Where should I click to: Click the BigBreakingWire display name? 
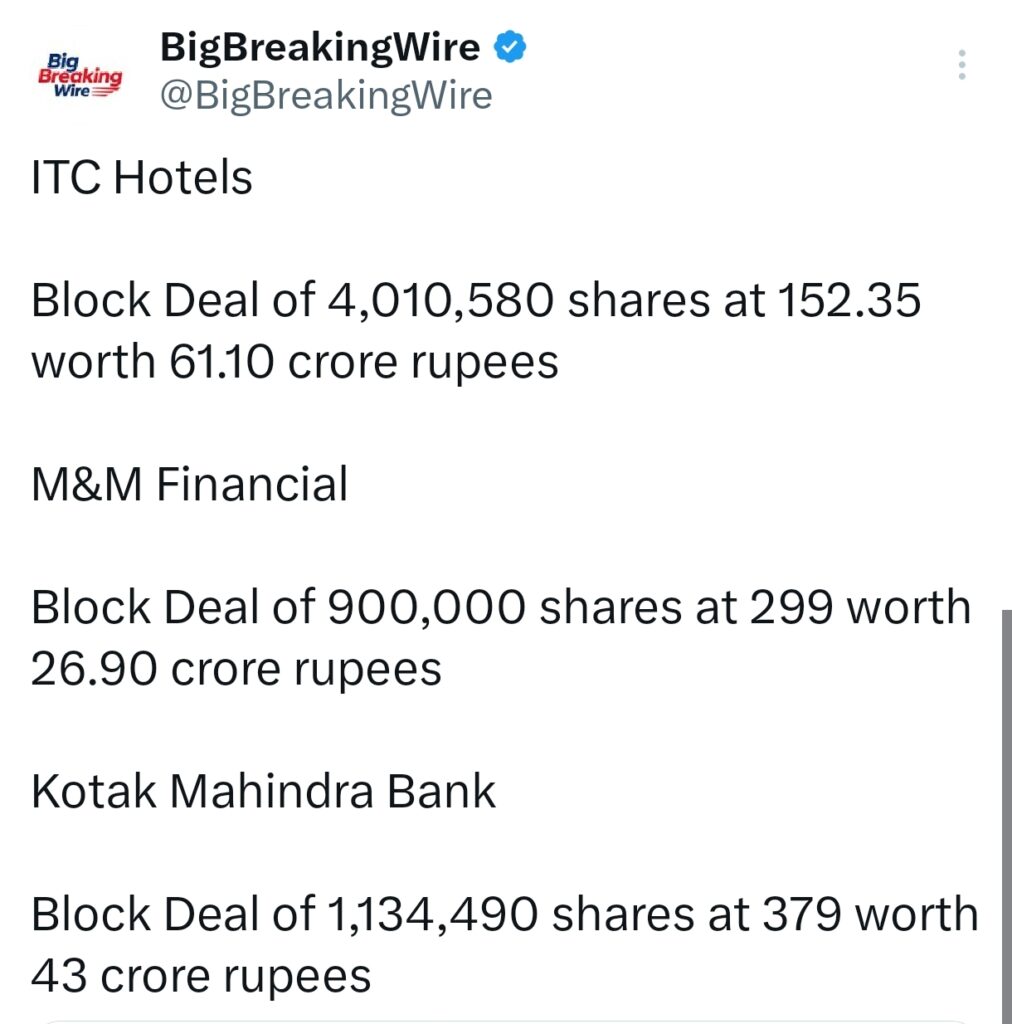(318, 45)
